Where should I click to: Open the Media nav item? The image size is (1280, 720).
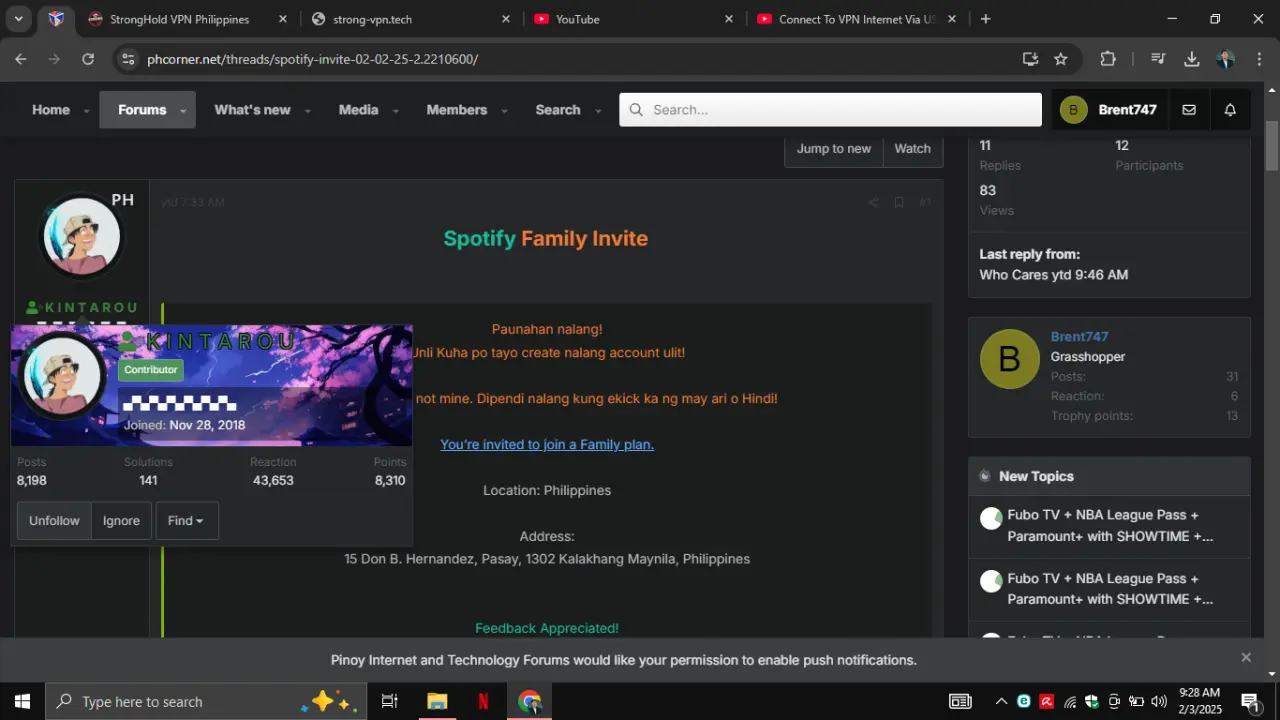point(358,110)
